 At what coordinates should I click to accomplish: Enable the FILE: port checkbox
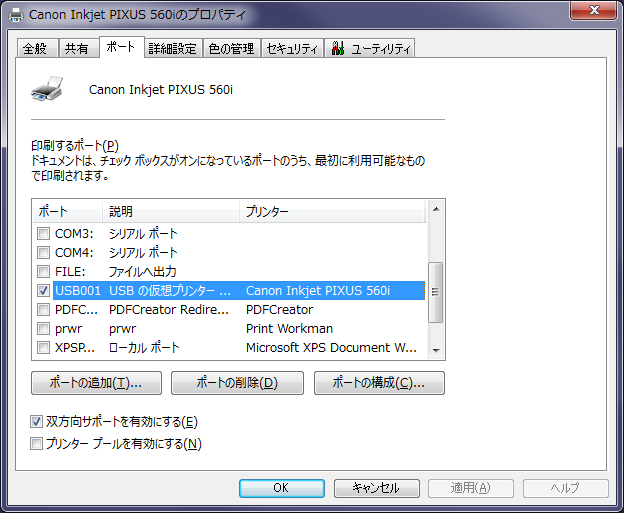tap(43, 271)
